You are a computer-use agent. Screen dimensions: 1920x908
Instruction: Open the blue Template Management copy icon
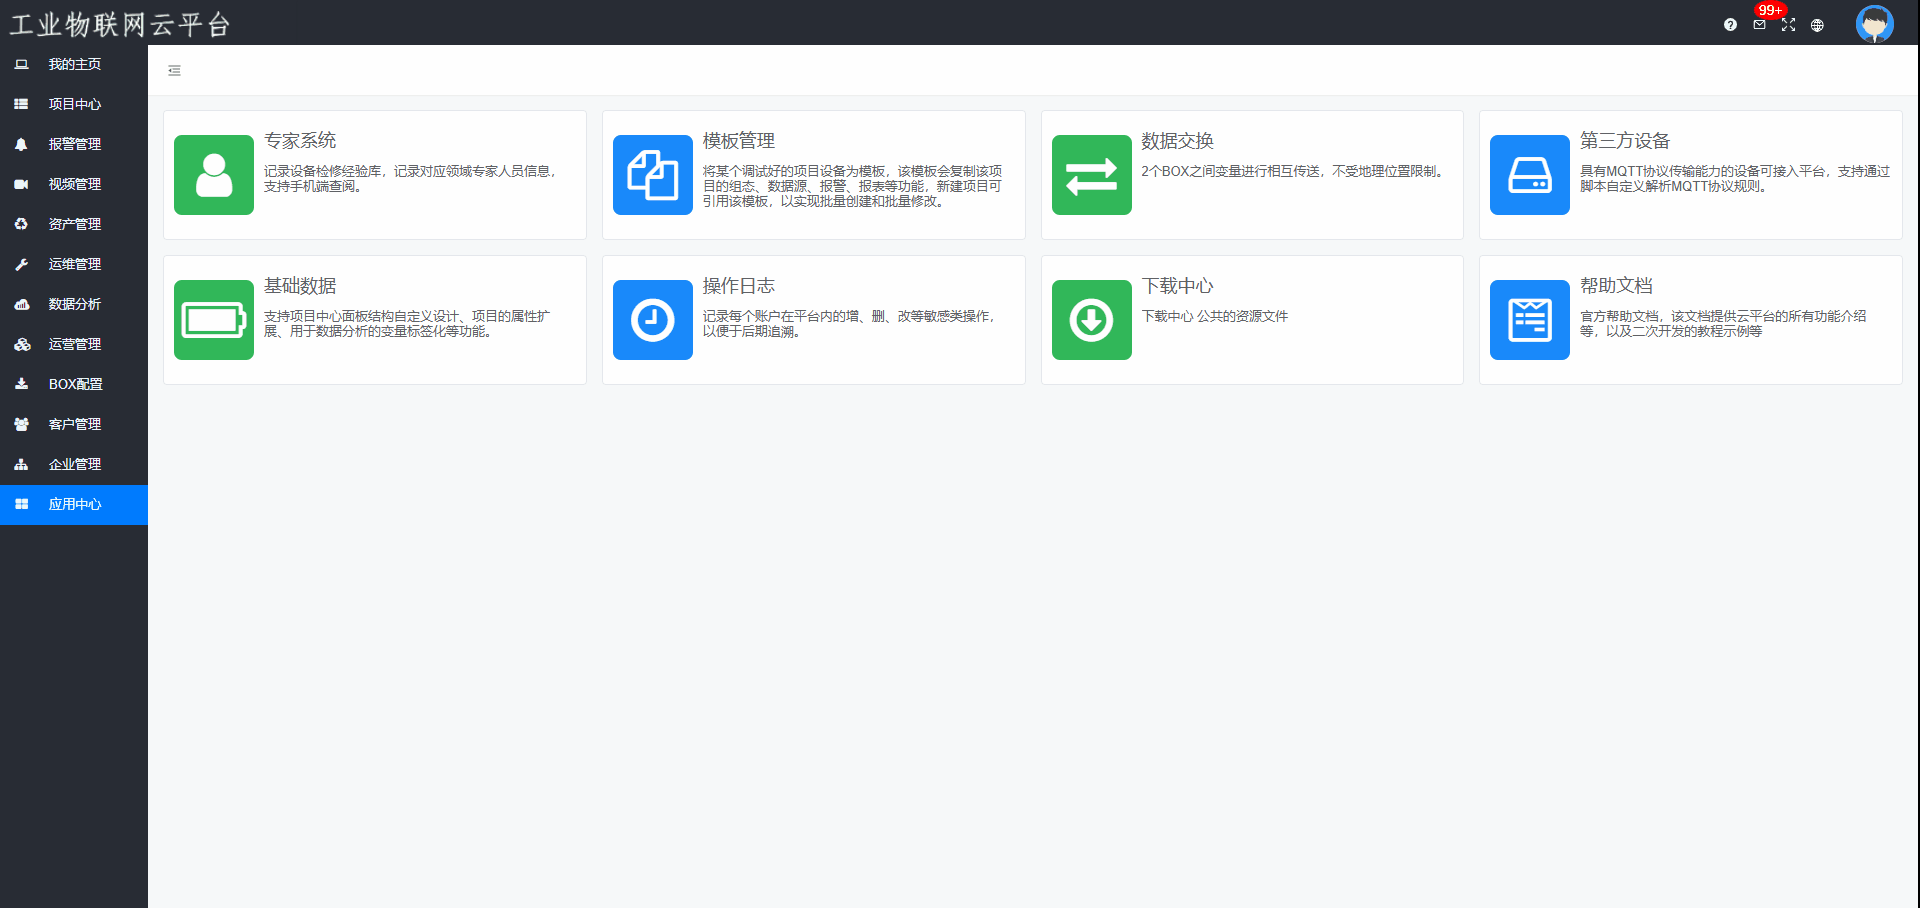[652, 175]
